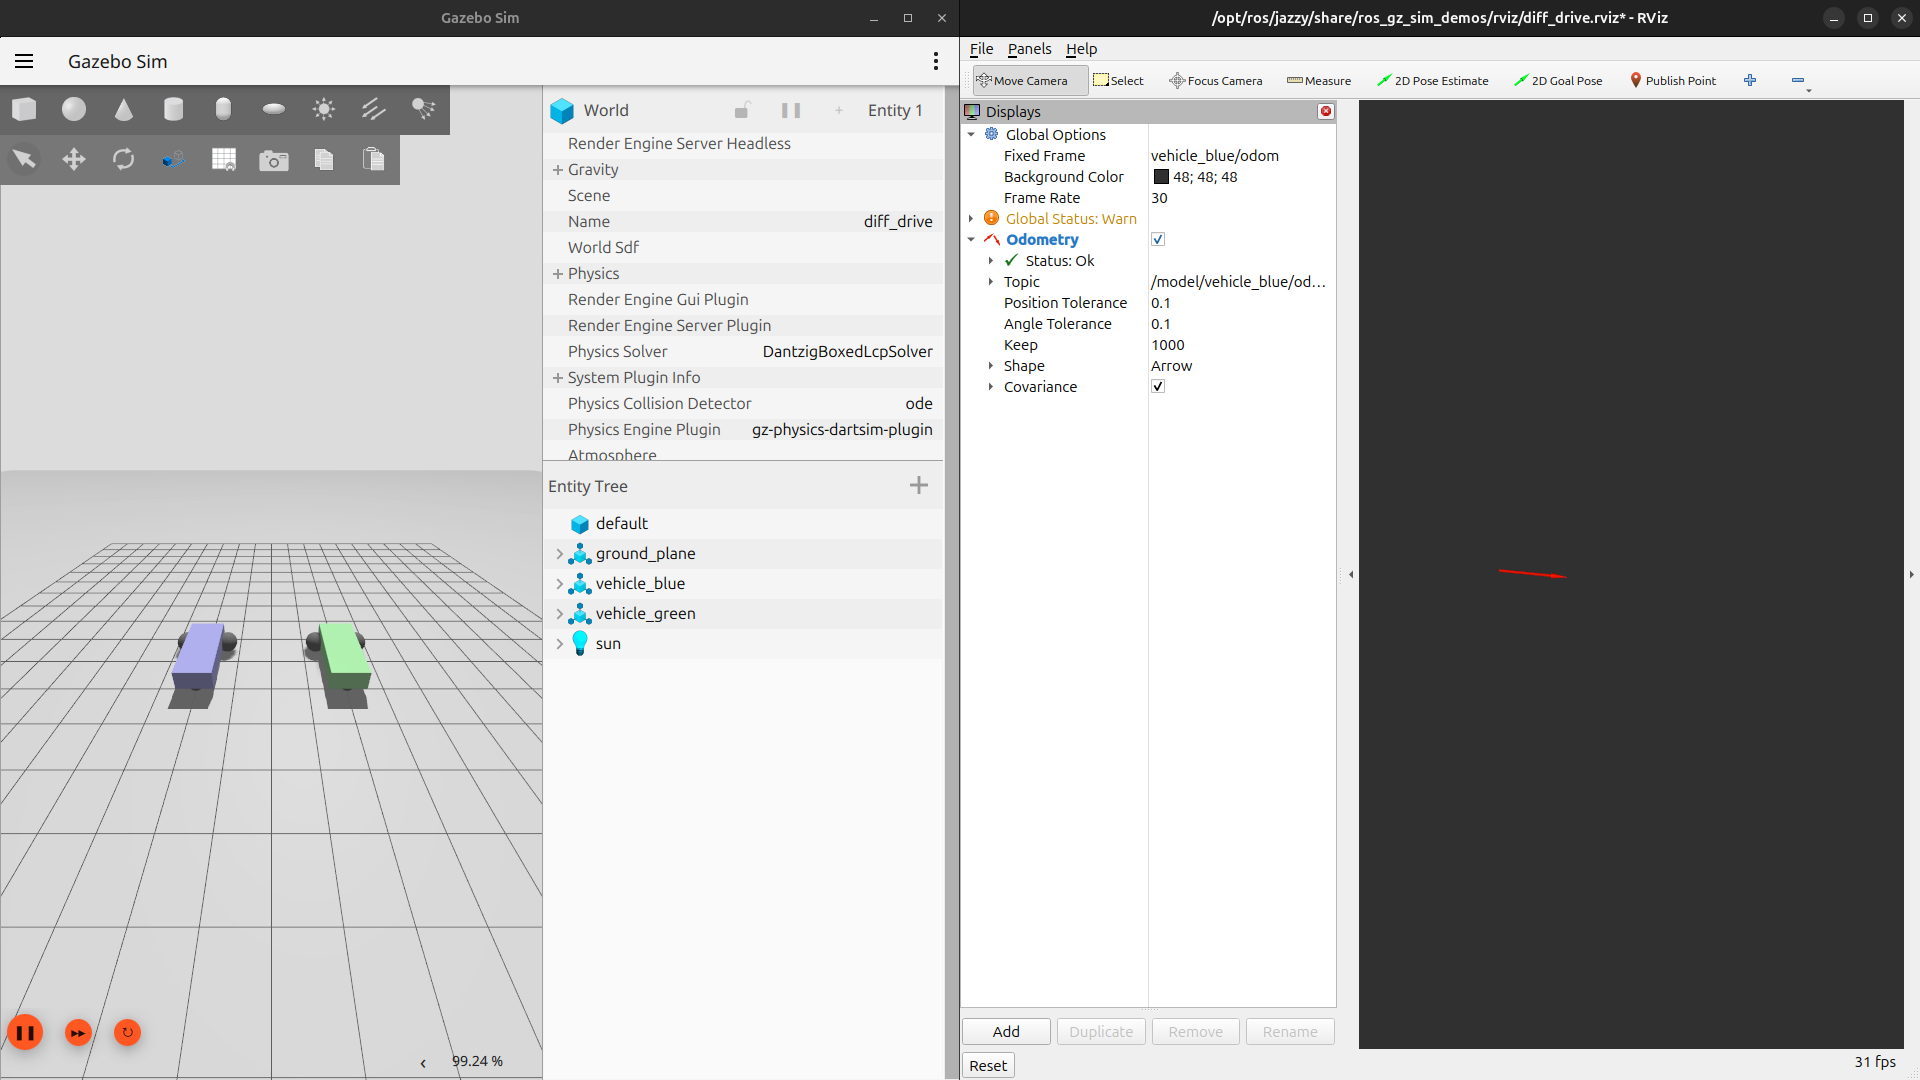Image resolution: width=1920 pixels, height=1080 pixels.
Task: Expand Global Status: Warn item
Action: coord(971,218)
